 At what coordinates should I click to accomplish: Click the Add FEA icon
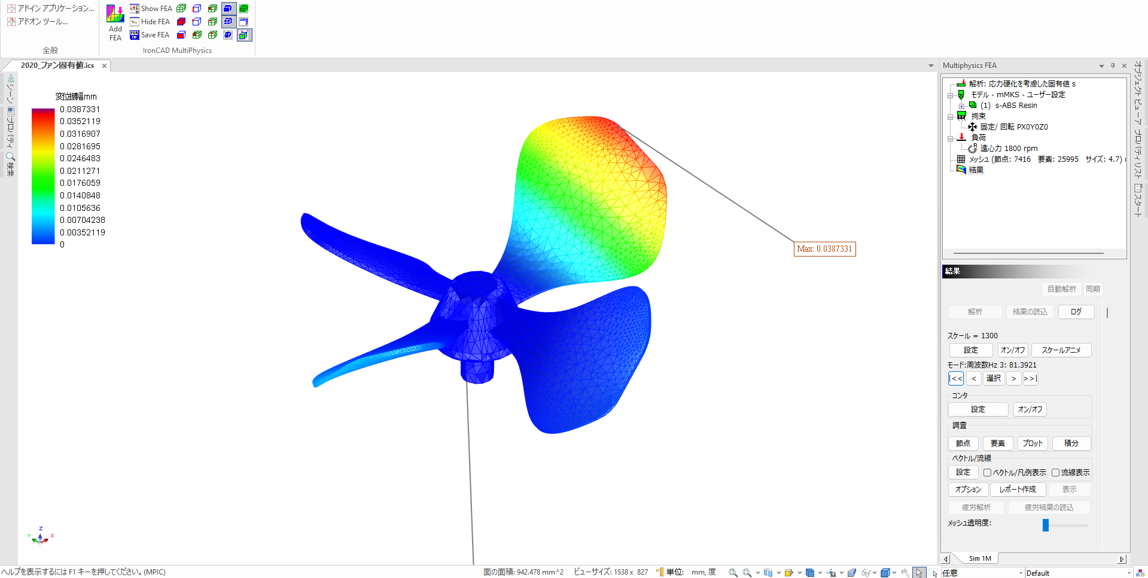(115, 22)
